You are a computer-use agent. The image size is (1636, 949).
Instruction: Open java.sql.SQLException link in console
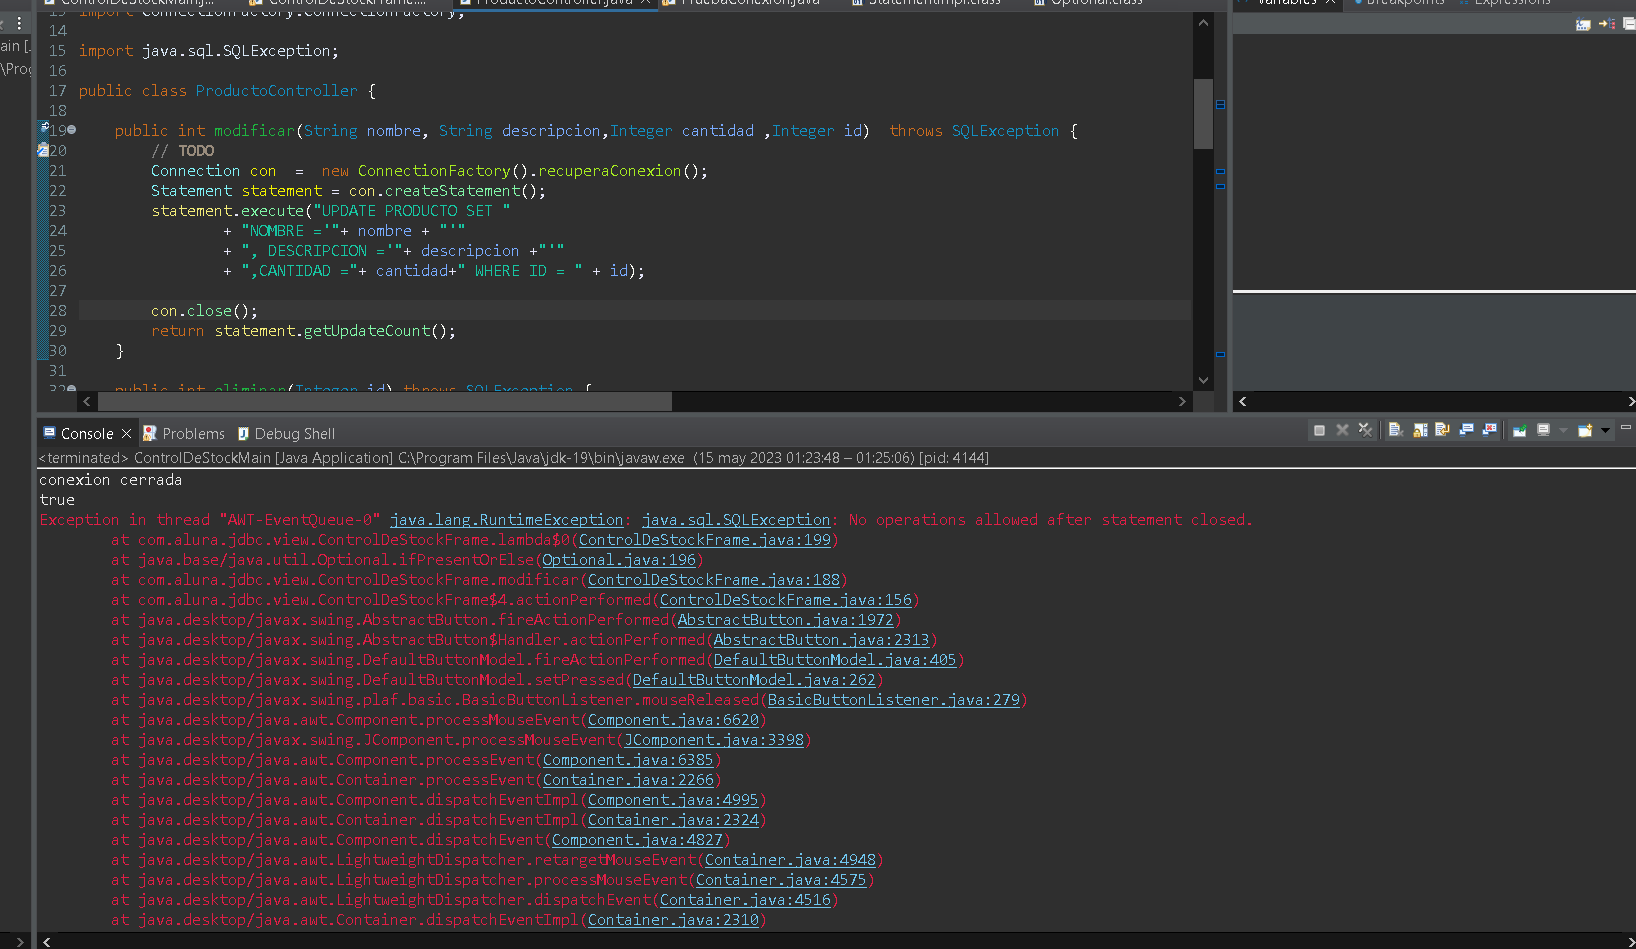pyautogui.click(x=736, y=520)
